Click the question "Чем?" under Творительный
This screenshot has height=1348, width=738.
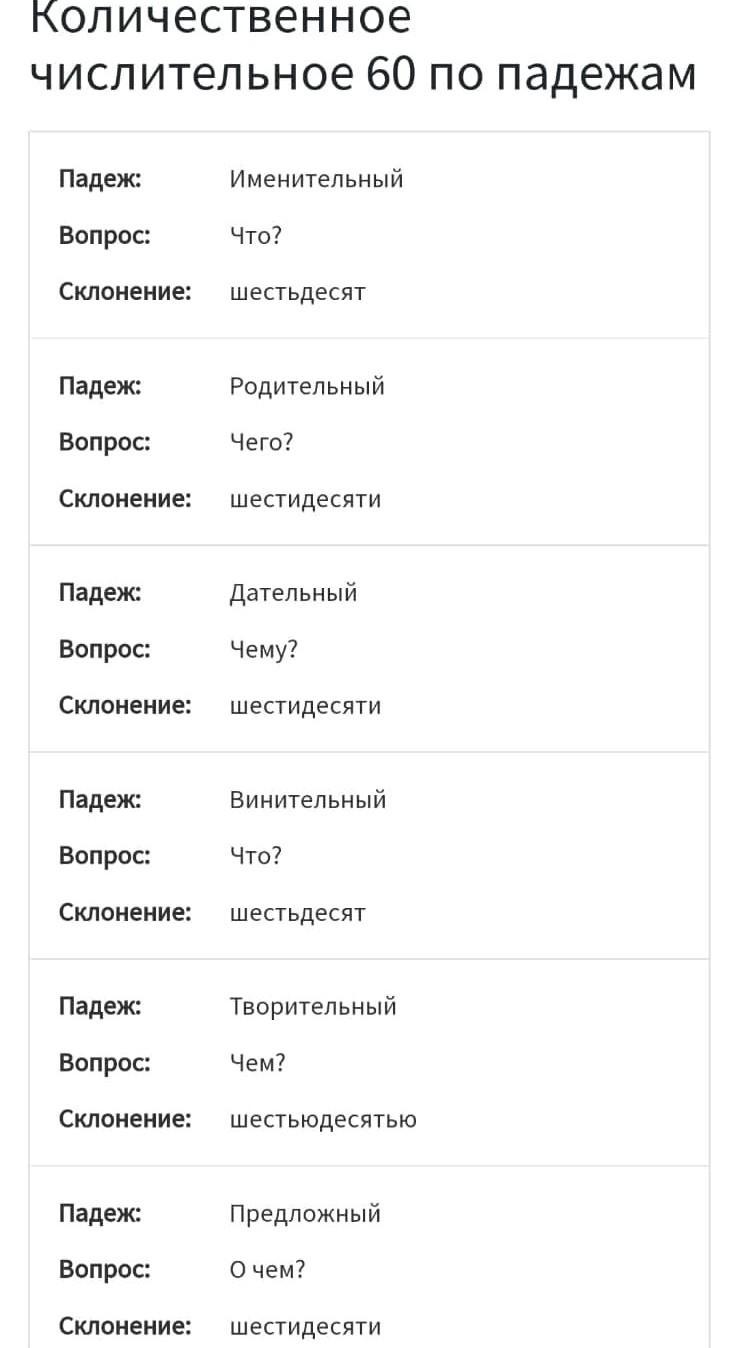pos(257,1063)
